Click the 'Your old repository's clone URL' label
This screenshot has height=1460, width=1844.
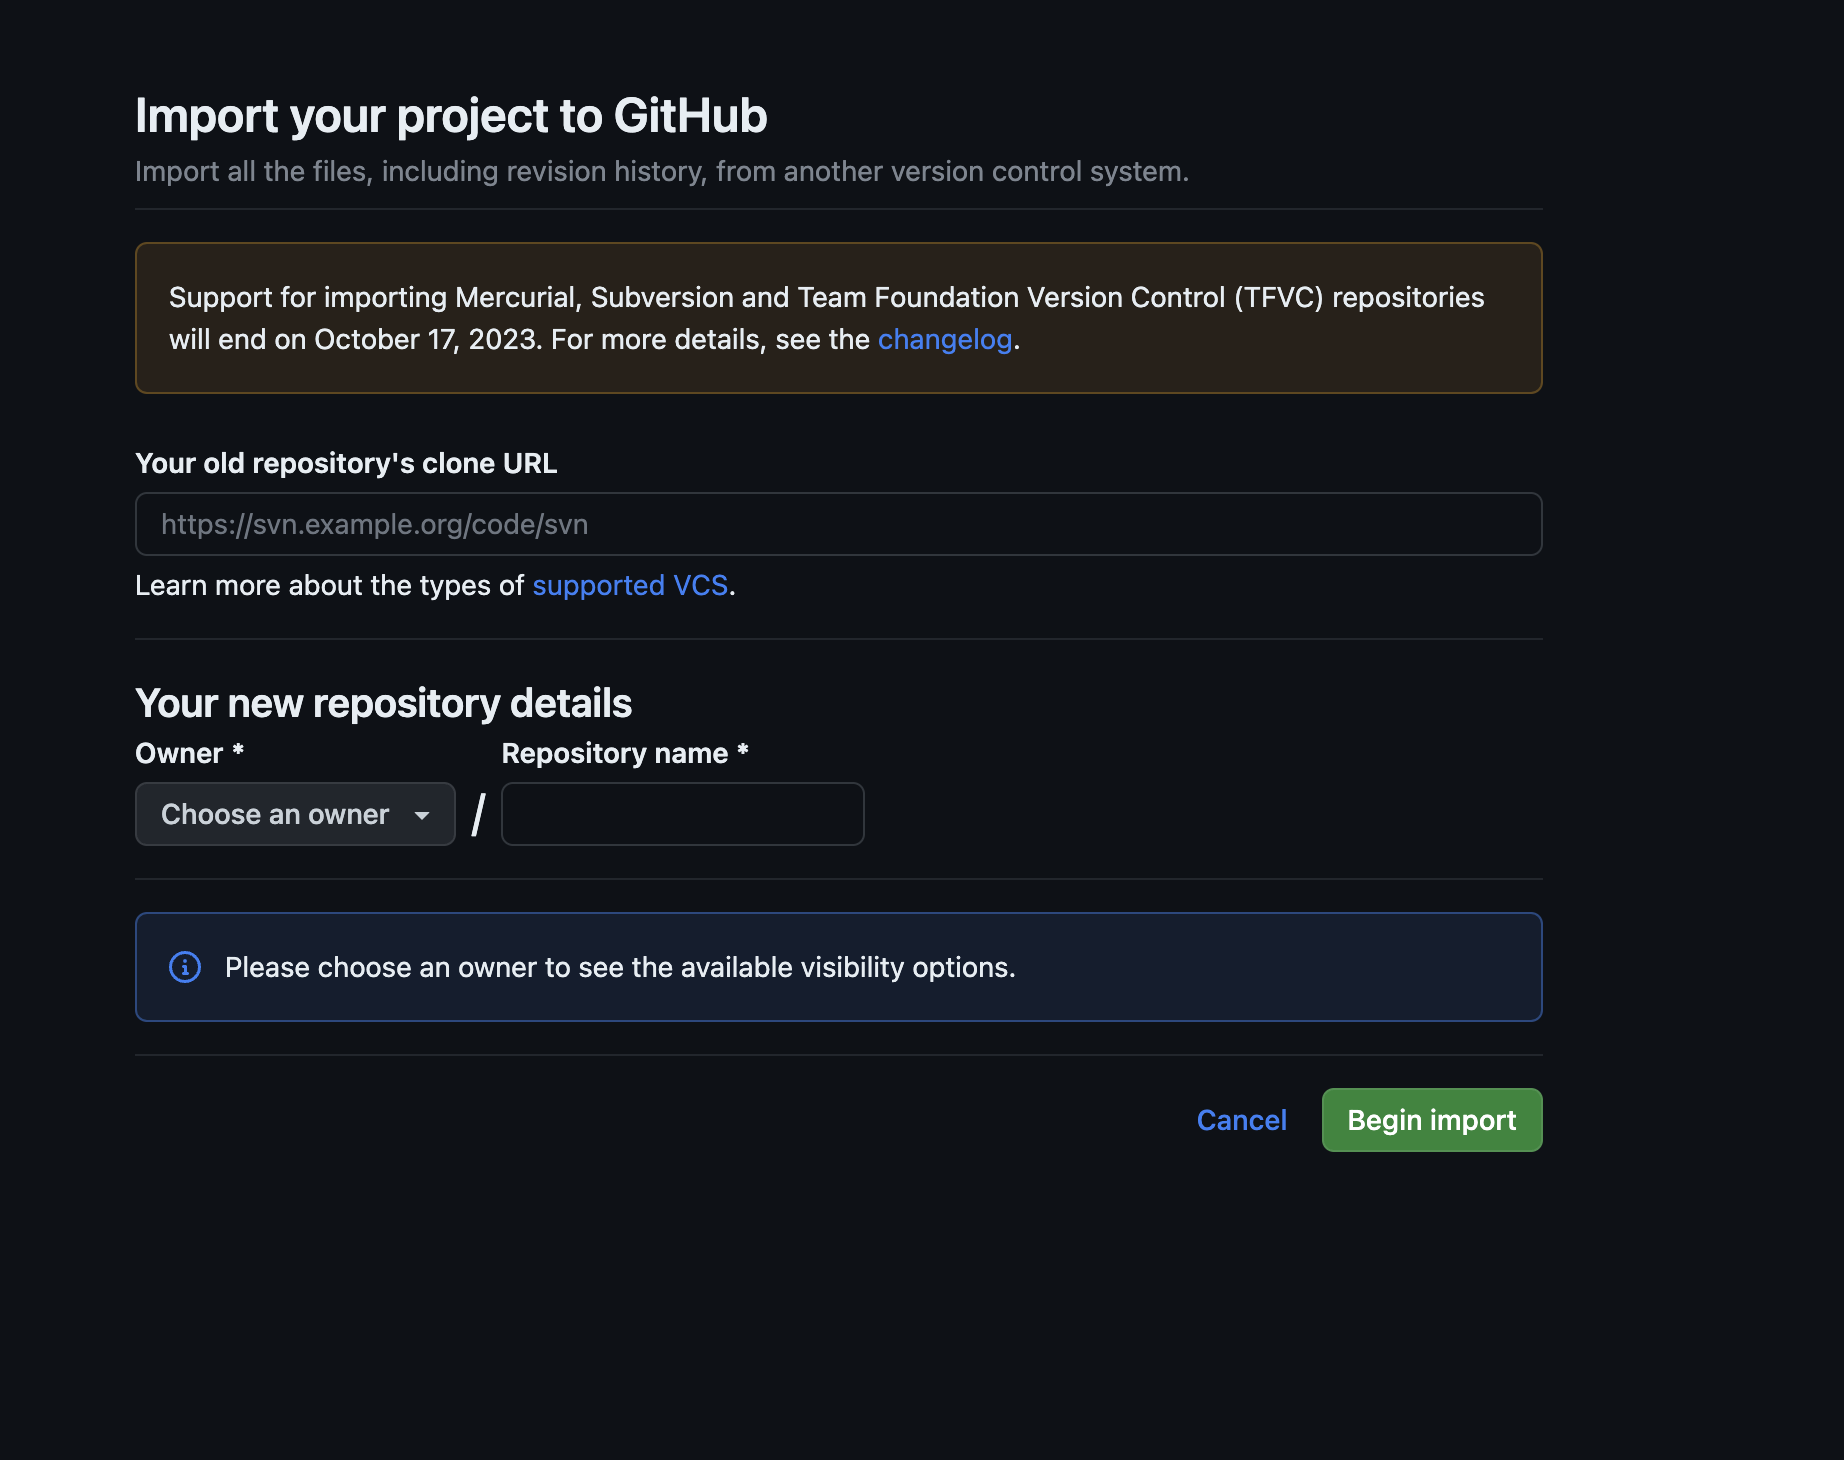click(346, 464)
